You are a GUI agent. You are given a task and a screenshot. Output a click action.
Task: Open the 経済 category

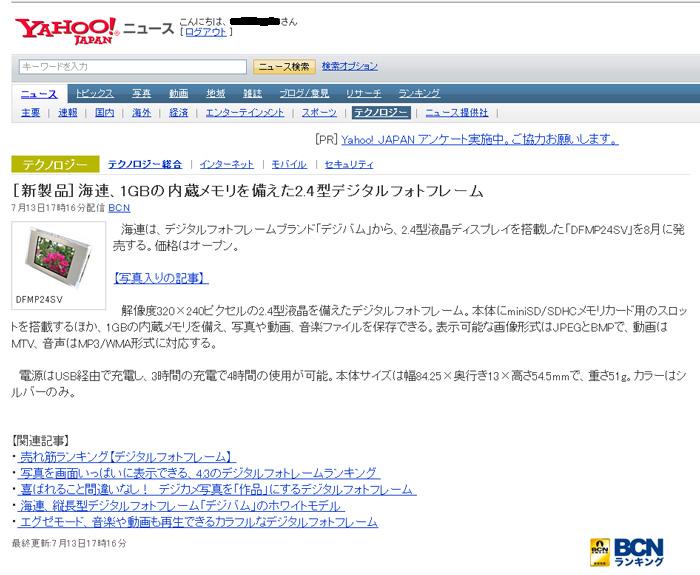(x=179, y=113)
